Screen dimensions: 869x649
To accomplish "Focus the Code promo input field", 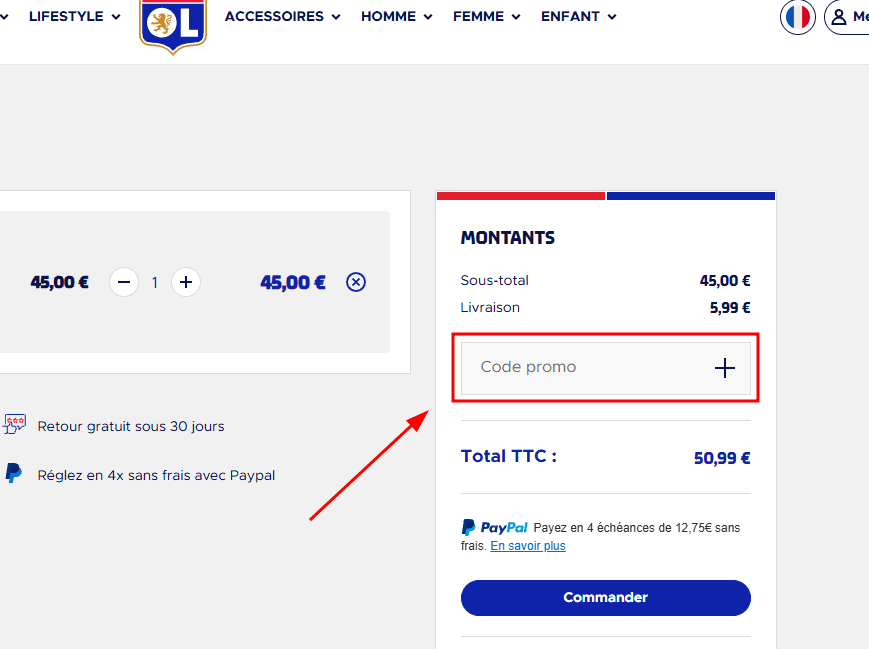I will [580, 368].
